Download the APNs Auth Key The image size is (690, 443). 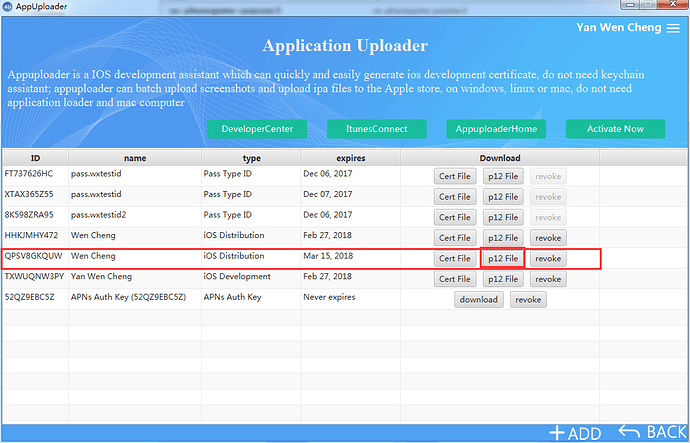479,300
